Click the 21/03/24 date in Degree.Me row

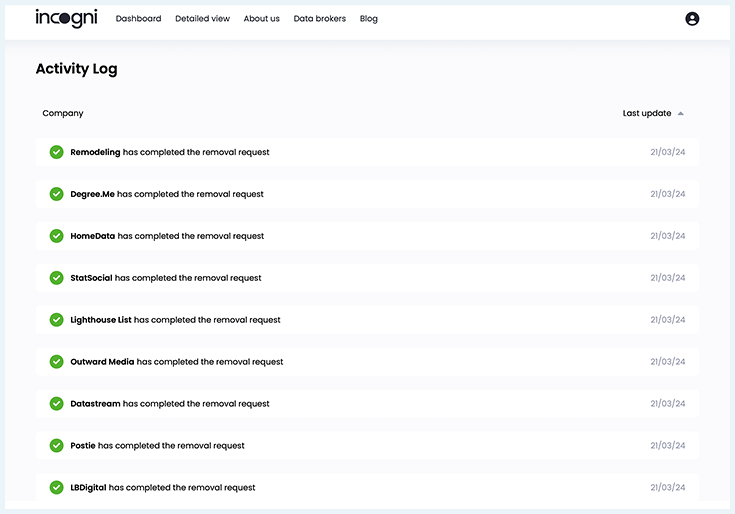coord(668,194)
